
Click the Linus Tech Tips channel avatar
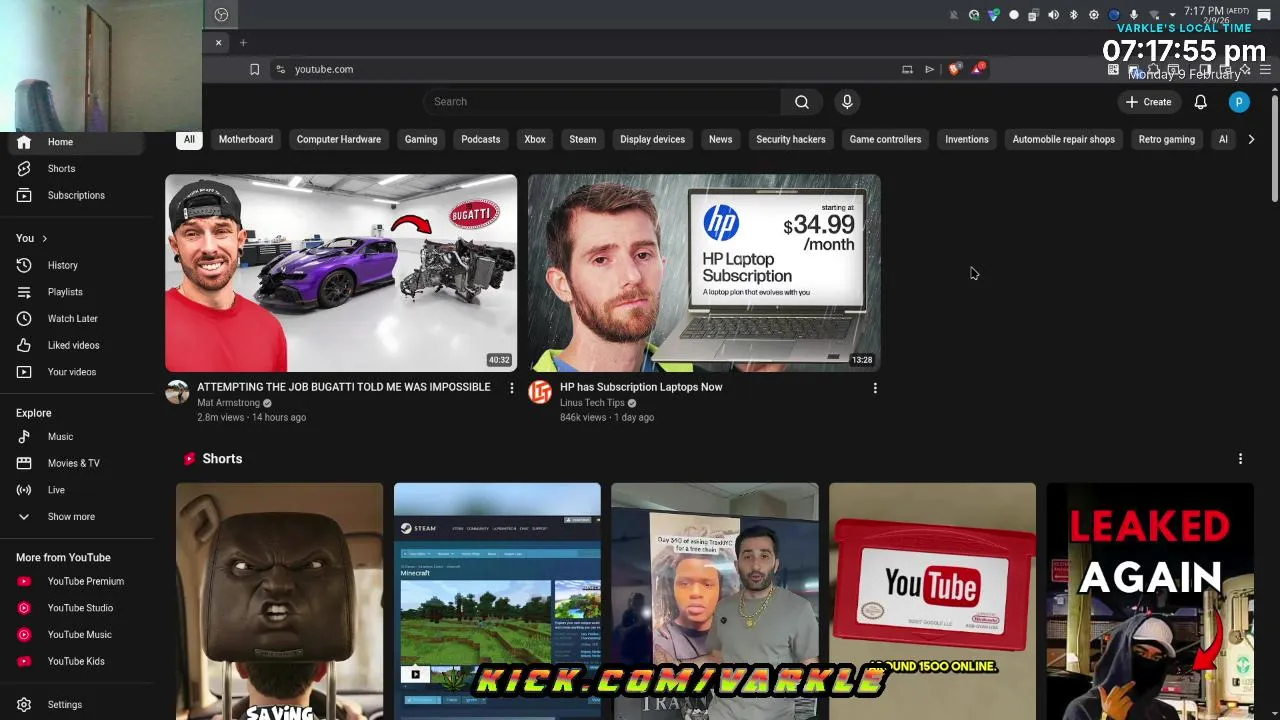tap(540, 392)
